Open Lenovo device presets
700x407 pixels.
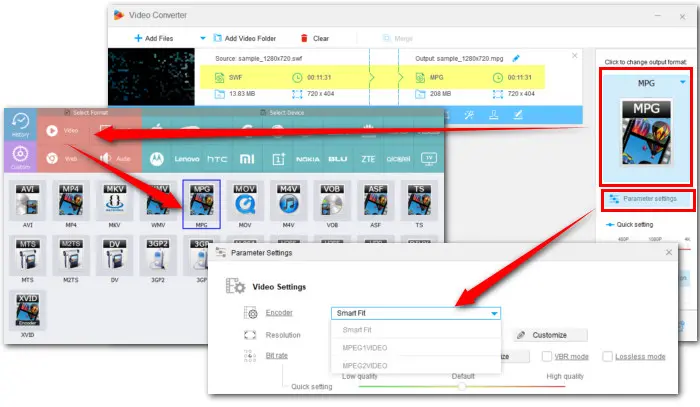(x=187, y=159)
